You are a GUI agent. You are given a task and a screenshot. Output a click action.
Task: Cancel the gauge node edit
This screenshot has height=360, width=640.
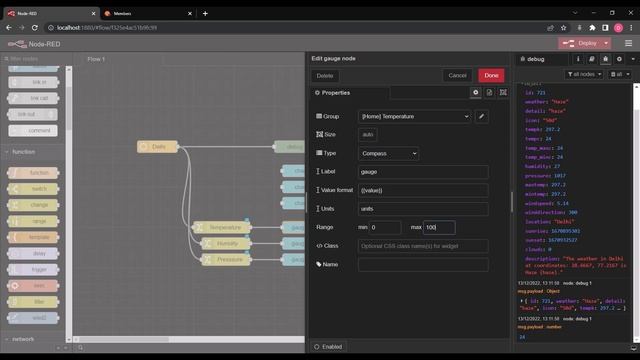point(457,76)
